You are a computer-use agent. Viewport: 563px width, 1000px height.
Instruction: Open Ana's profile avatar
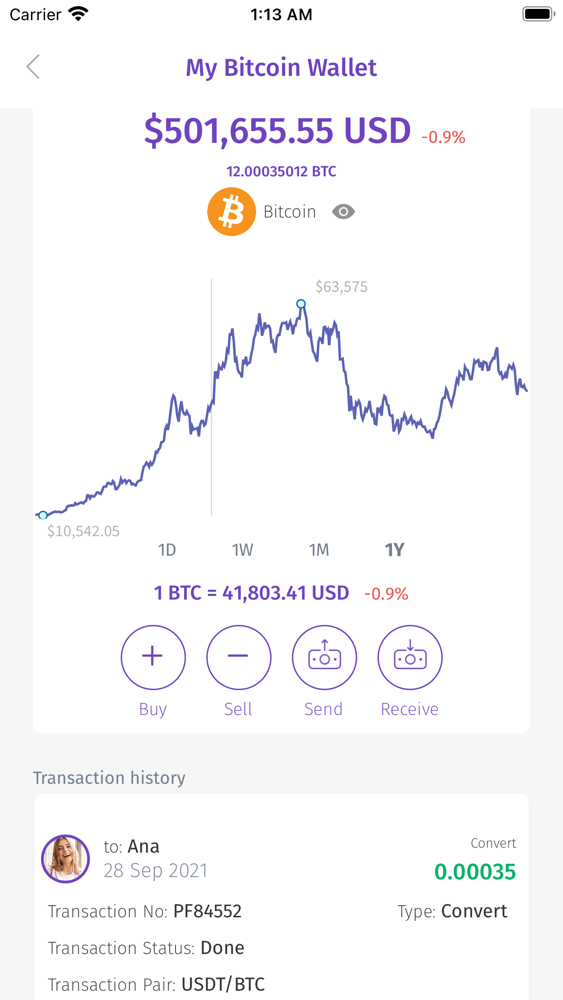click(66, 858)
